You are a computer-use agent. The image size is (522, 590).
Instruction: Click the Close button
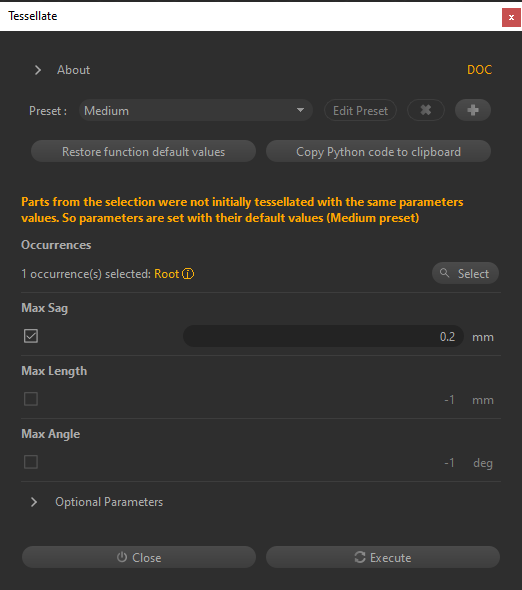pos(139,557)
